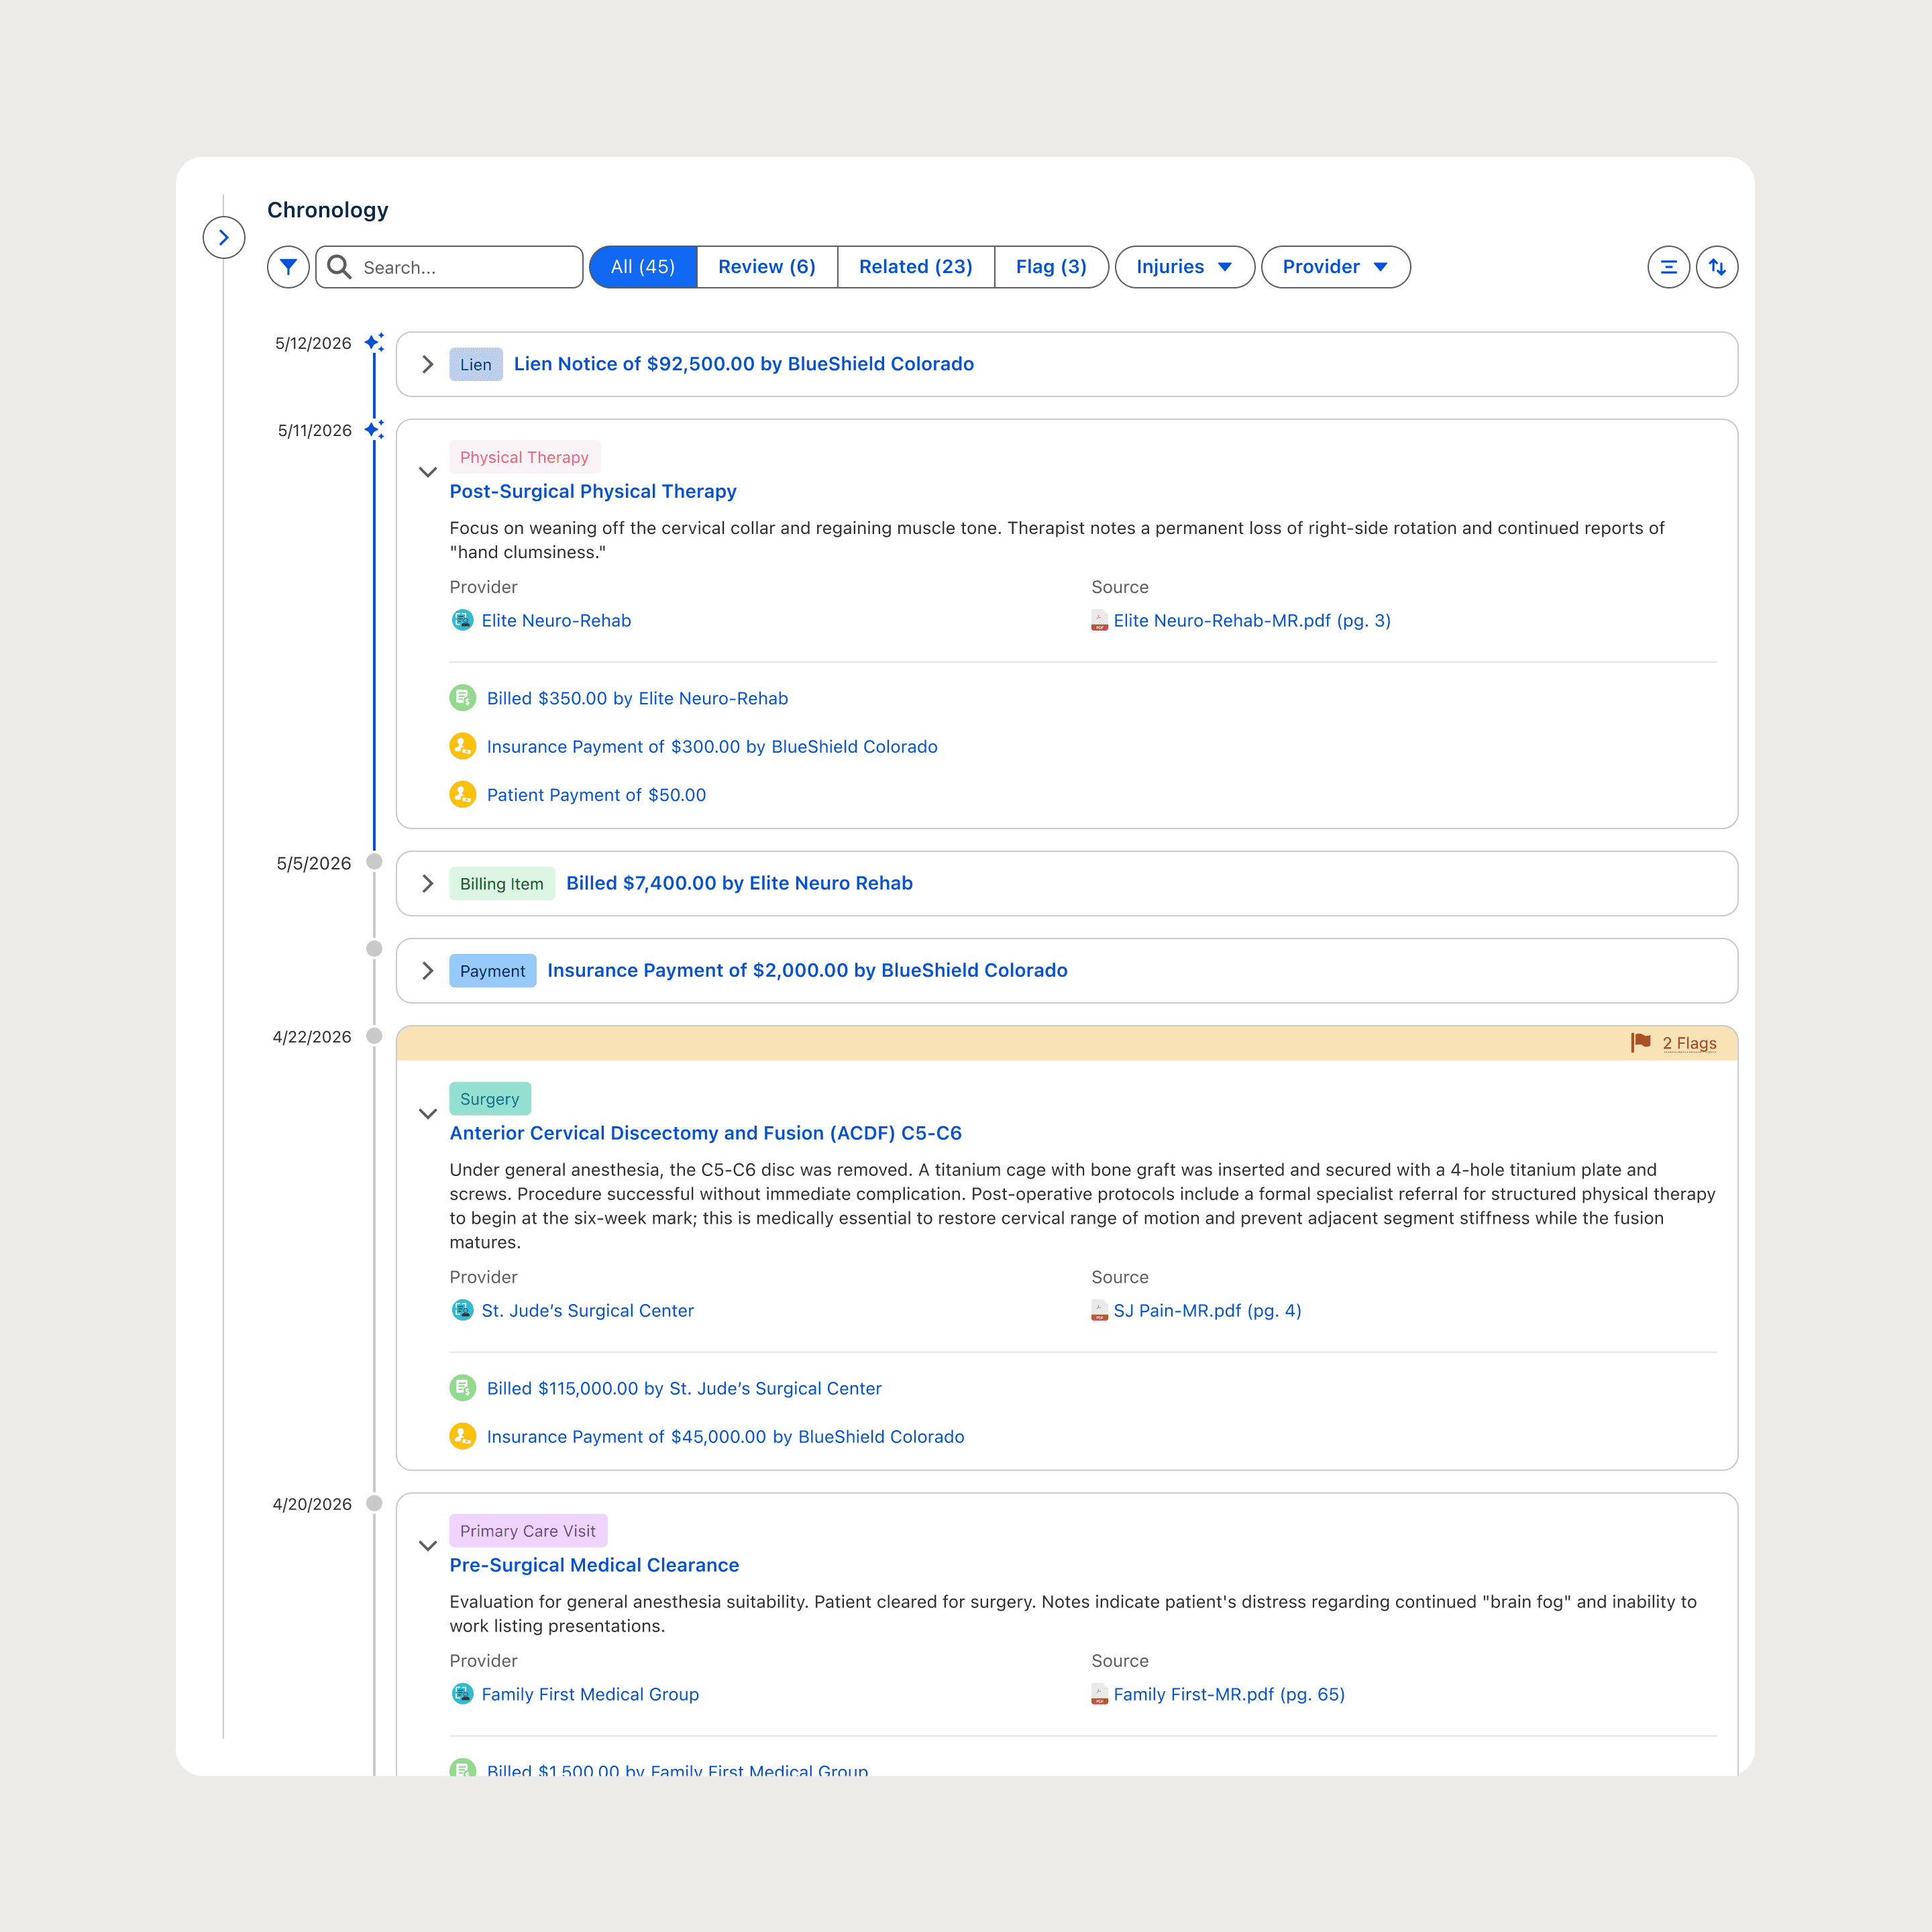This screenshot has width=1932, height=1932.
Task: Click the filter funnel icon
Action: [288, 267]
